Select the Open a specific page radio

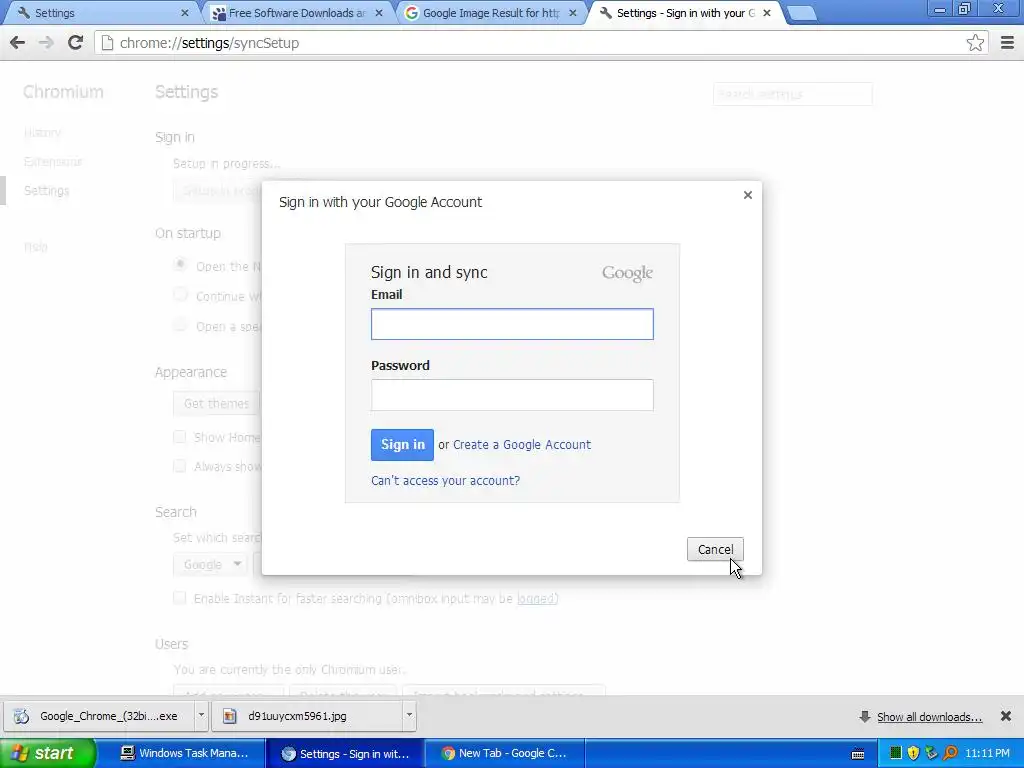pos(180,325)
